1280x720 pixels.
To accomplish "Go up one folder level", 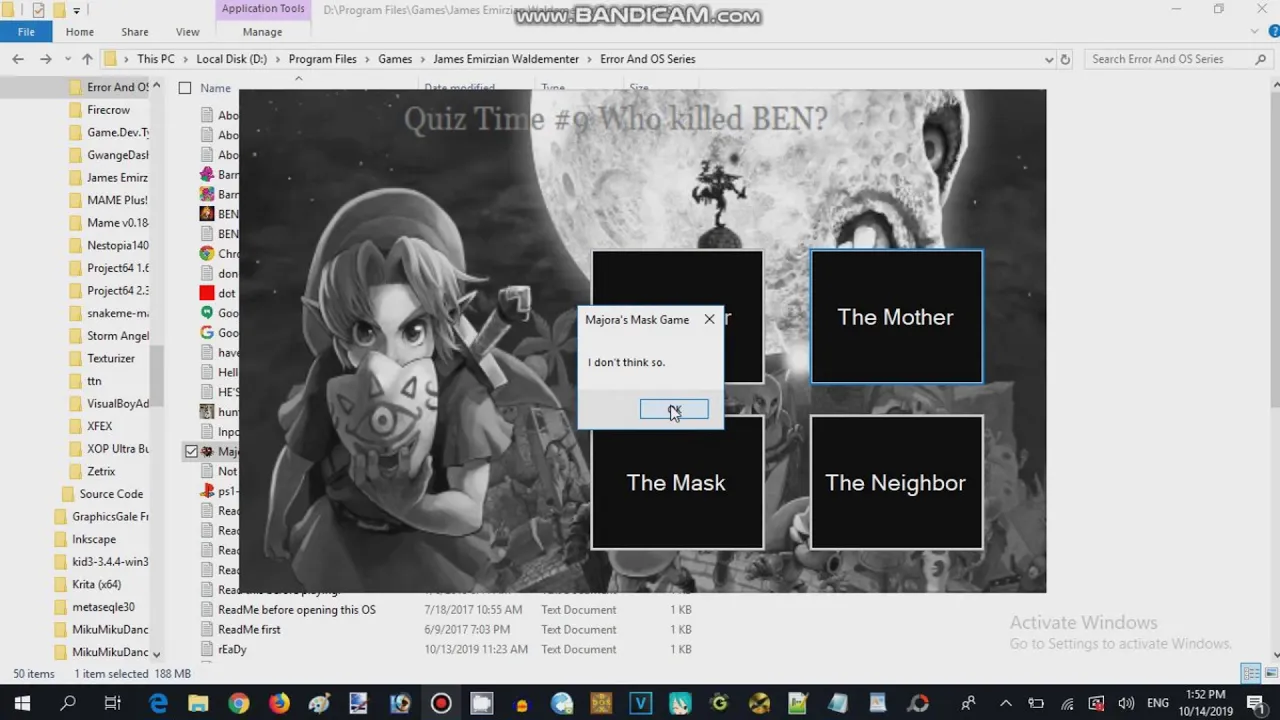I will [x=87, y=59].
